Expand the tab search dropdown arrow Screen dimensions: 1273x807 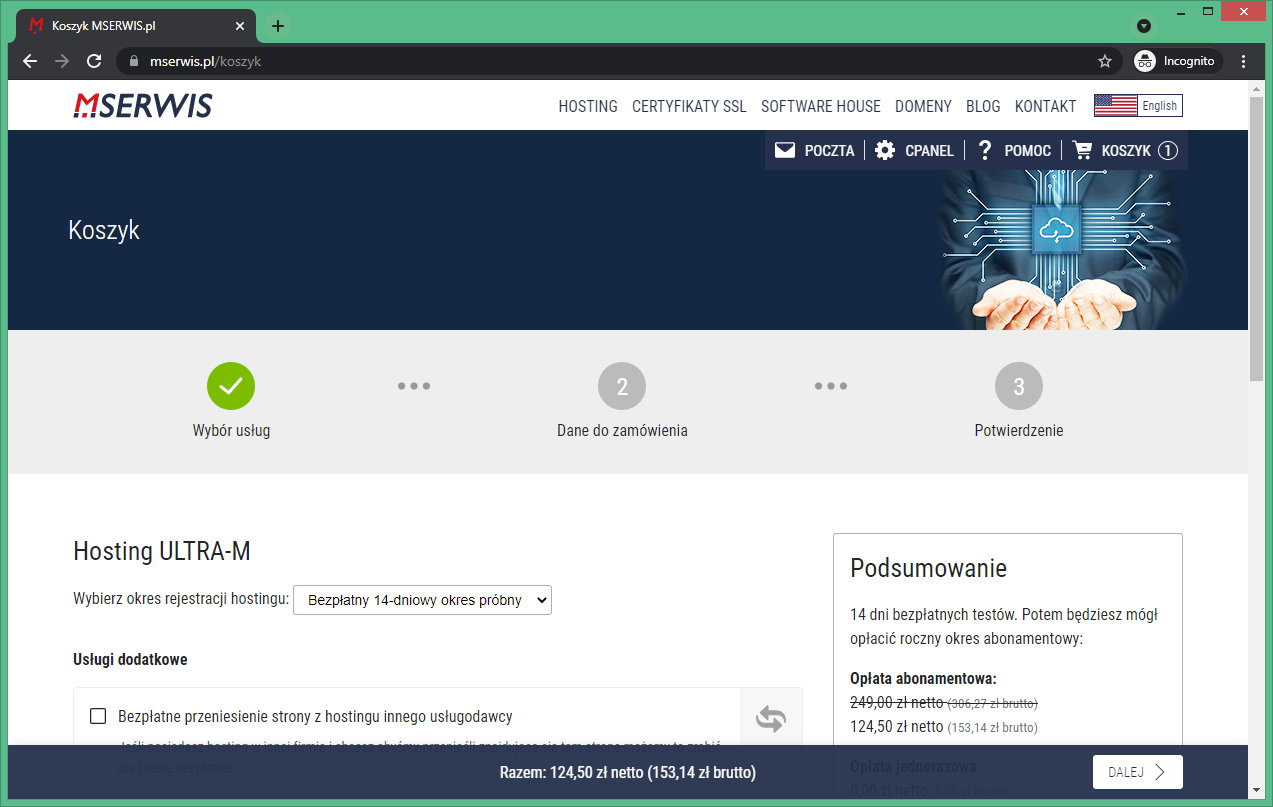point(1145,26)
